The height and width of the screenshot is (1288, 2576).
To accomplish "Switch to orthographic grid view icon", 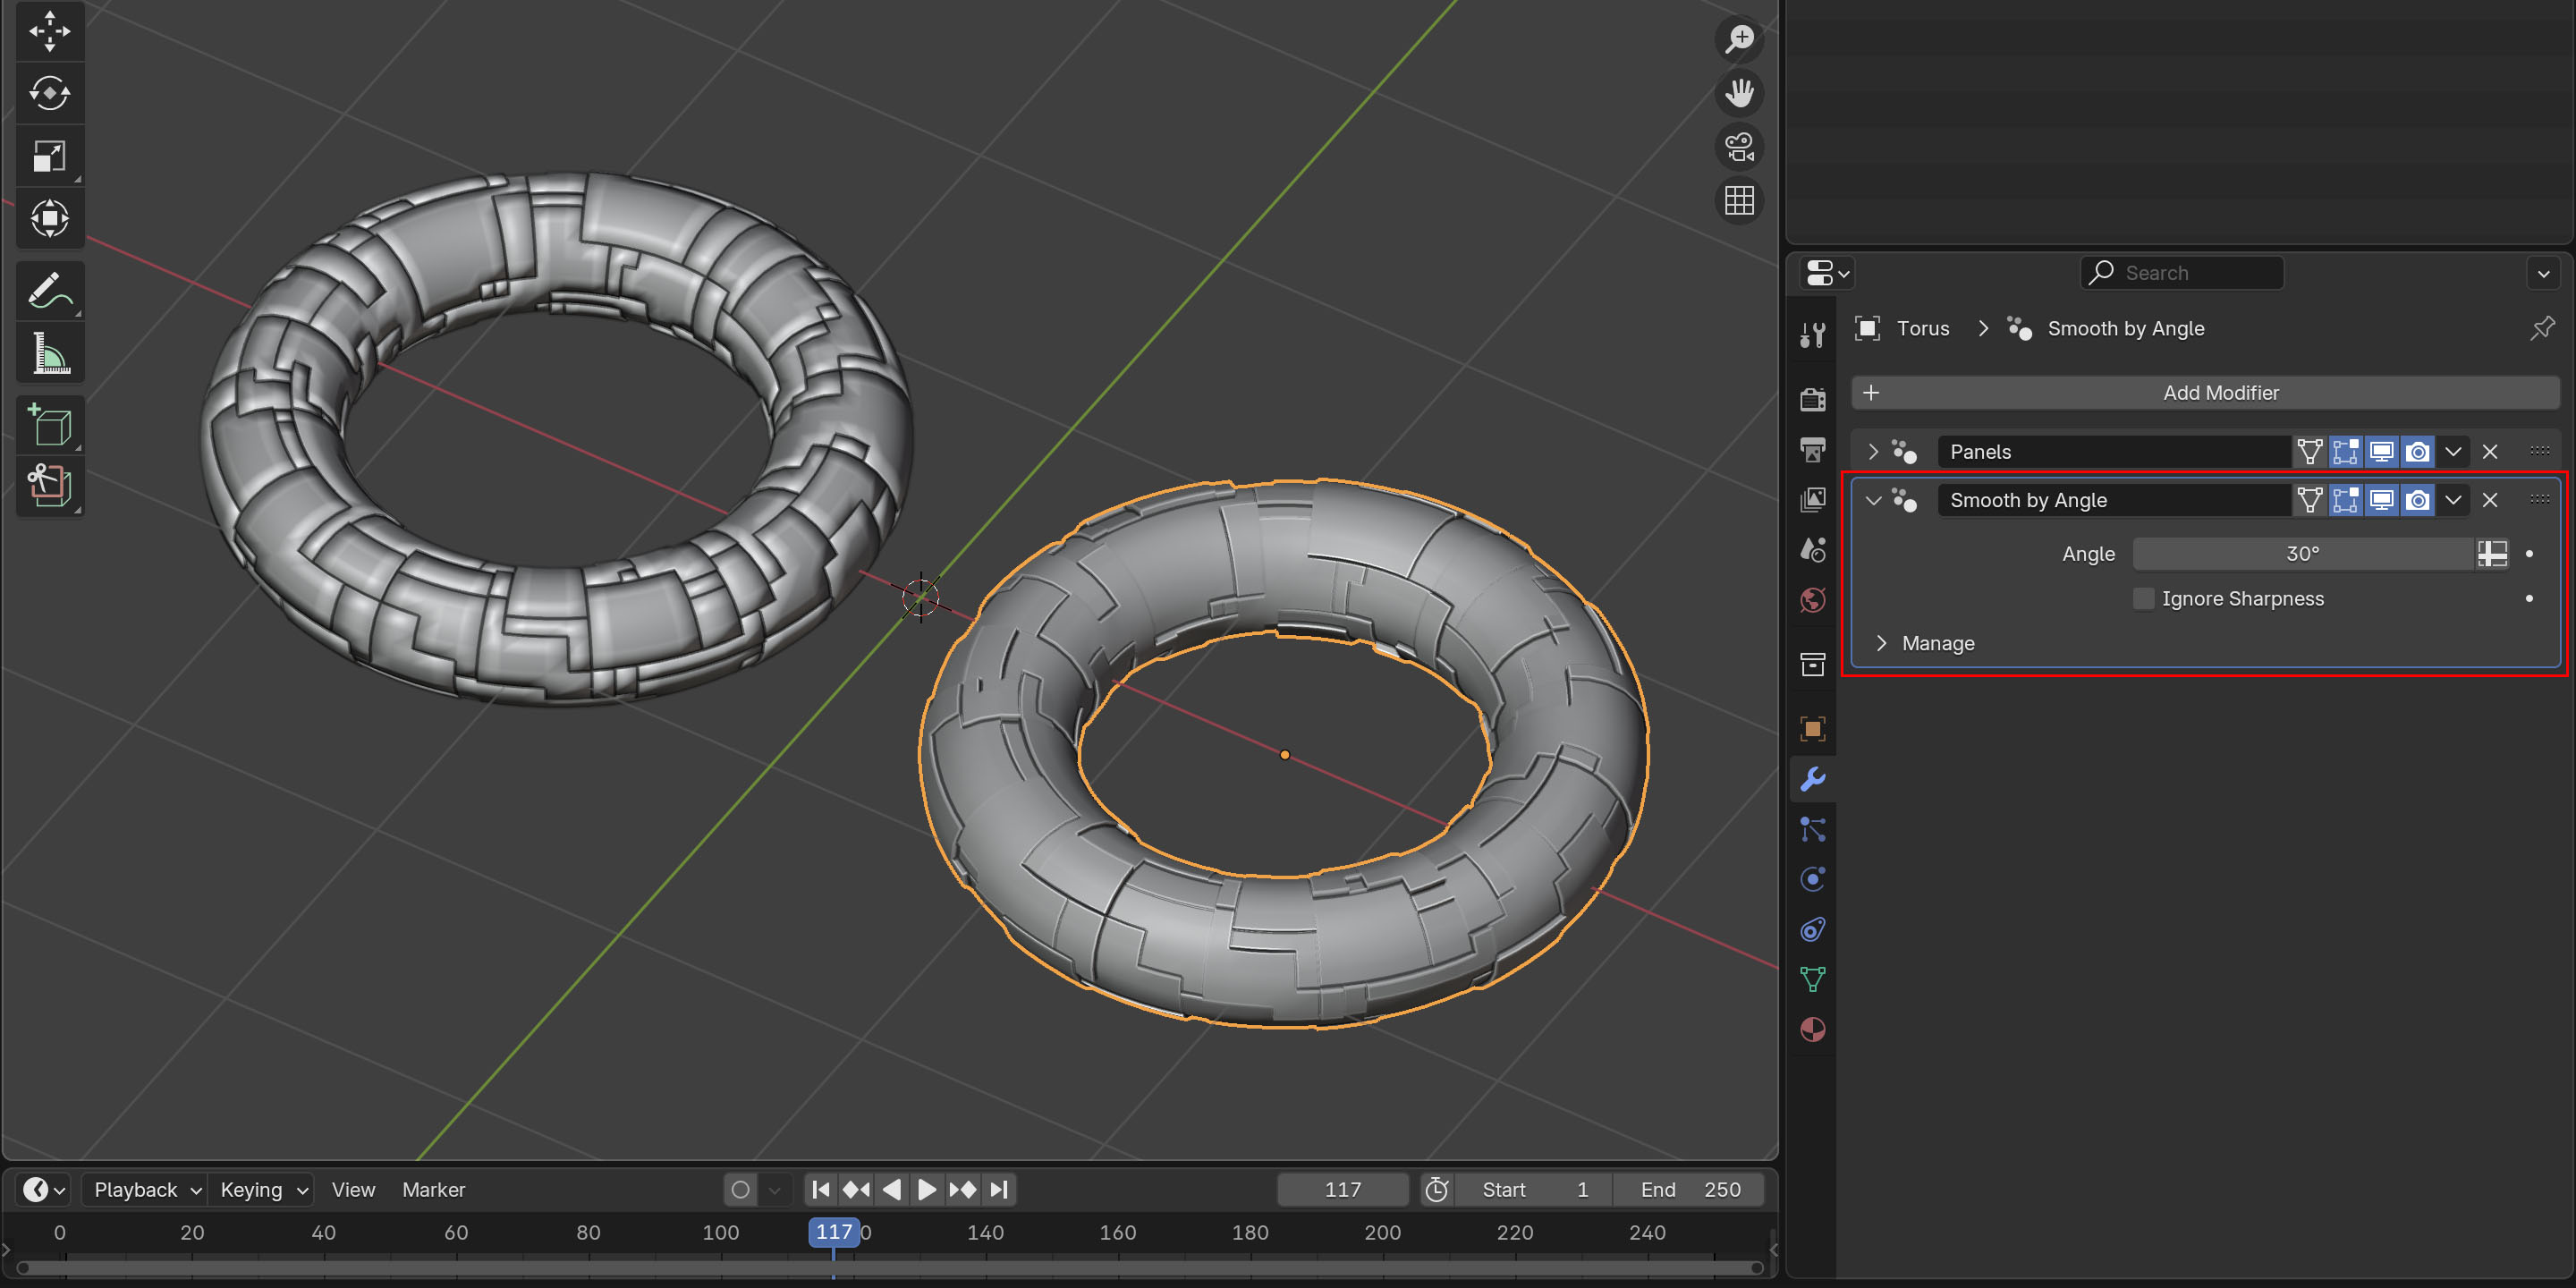I will [1739, 201].
